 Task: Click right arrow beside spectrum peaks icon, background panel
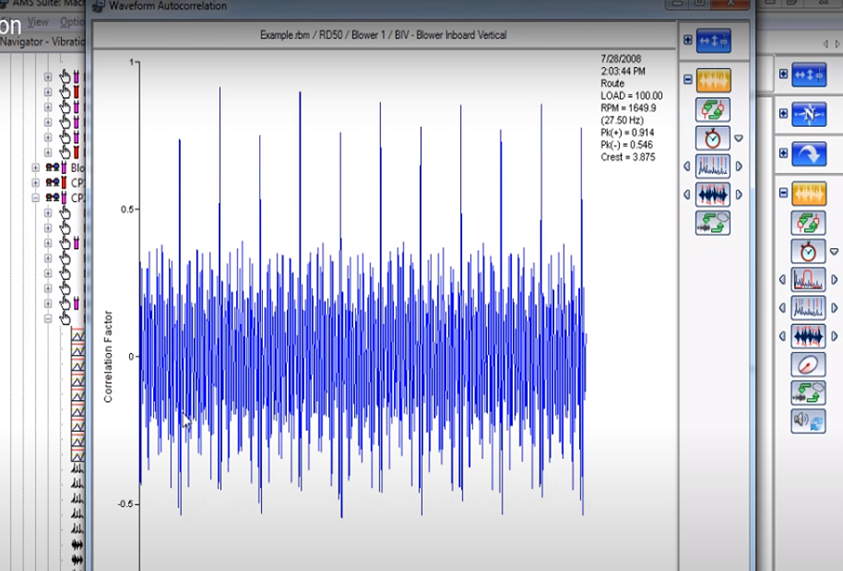[834, 308]
